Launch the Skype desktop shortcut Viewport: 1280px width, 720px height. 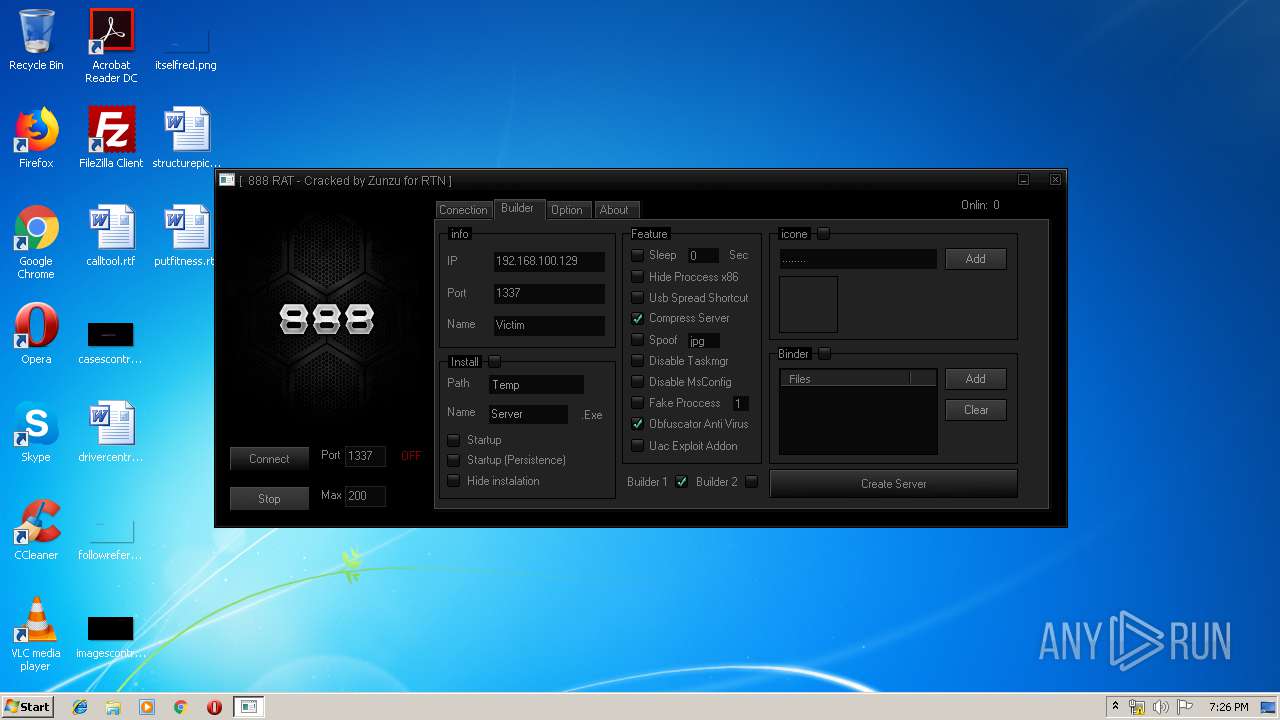click(36, 432)
